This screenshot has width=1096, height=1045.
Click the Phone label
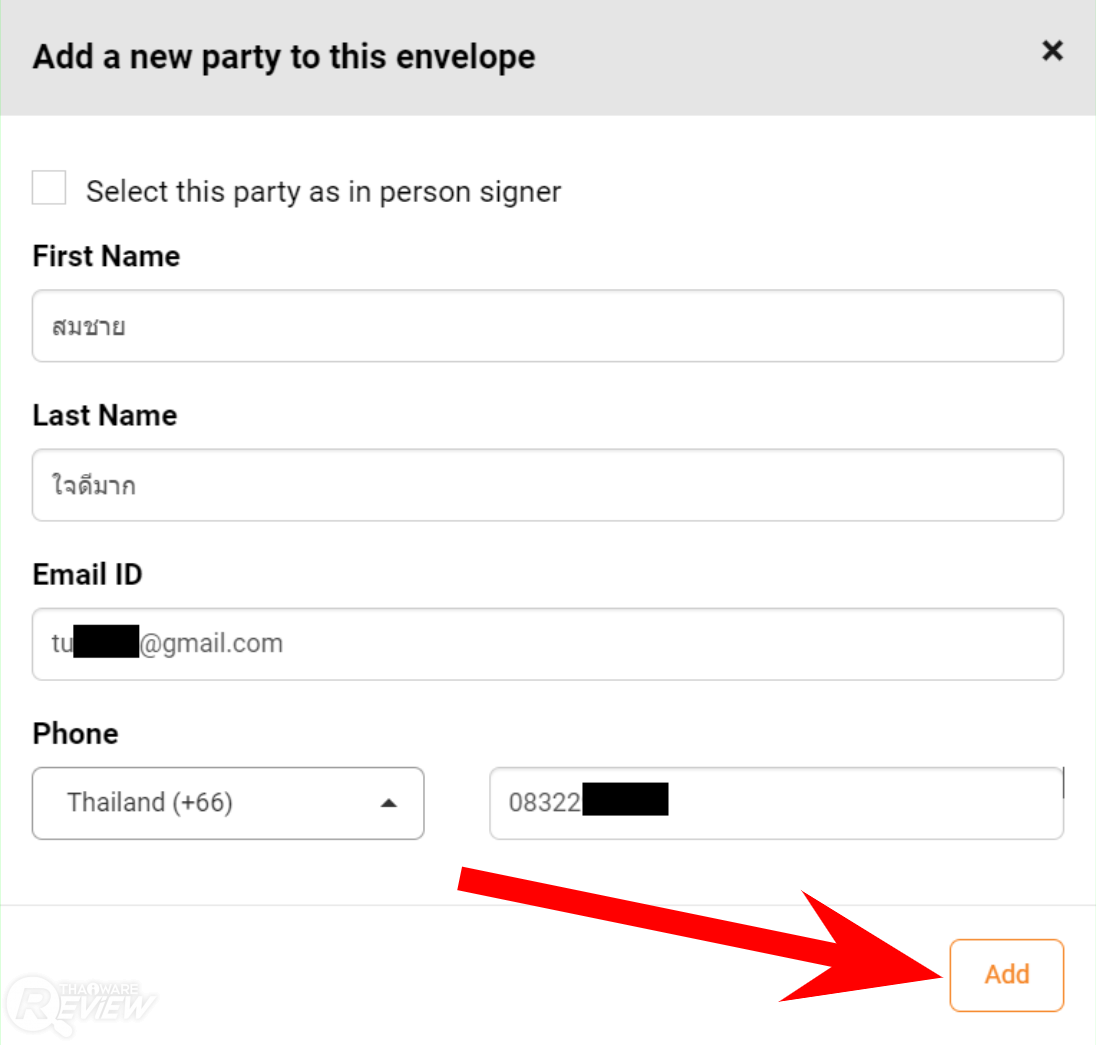(x=76, y=733)
